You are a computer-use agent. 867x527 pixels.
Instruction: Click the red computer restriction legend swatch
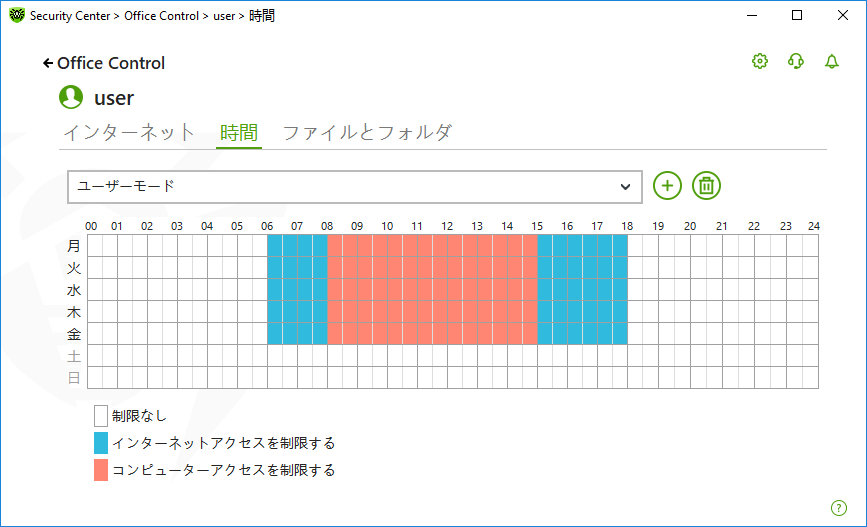pos(101,470)
